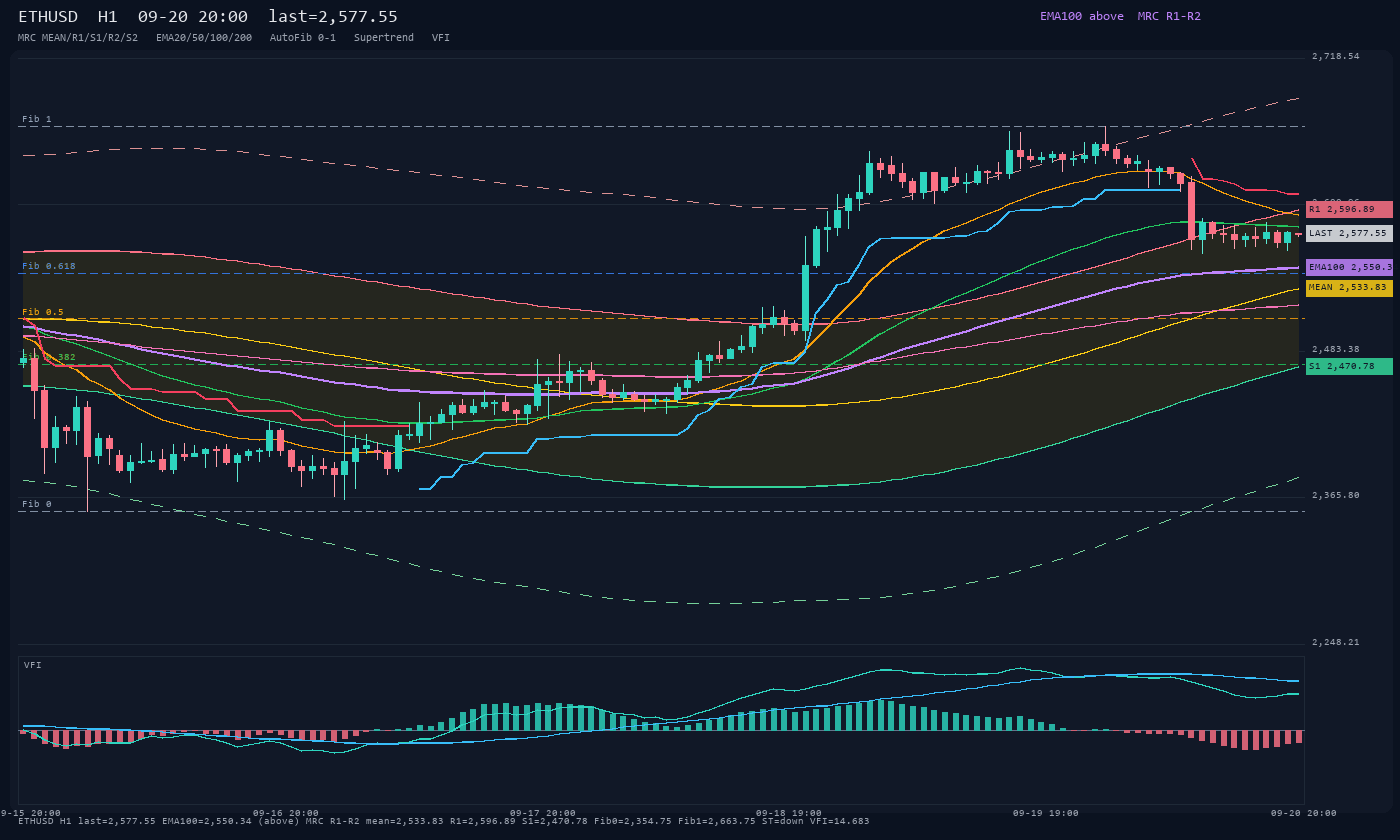This screenshot has width=1400, height=840.
Task: Click the bottom status summary line
Action: pos(444,821)
